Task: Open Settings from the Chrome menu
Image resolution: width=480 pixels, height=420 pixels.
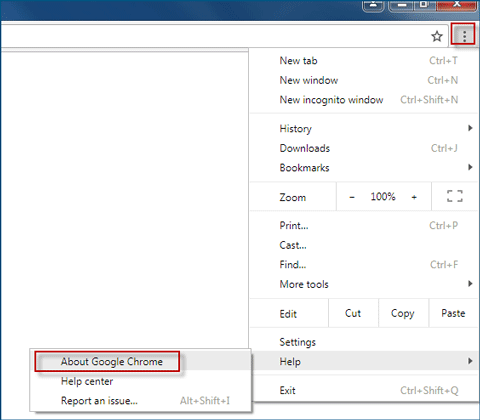Action: point(364,342)
